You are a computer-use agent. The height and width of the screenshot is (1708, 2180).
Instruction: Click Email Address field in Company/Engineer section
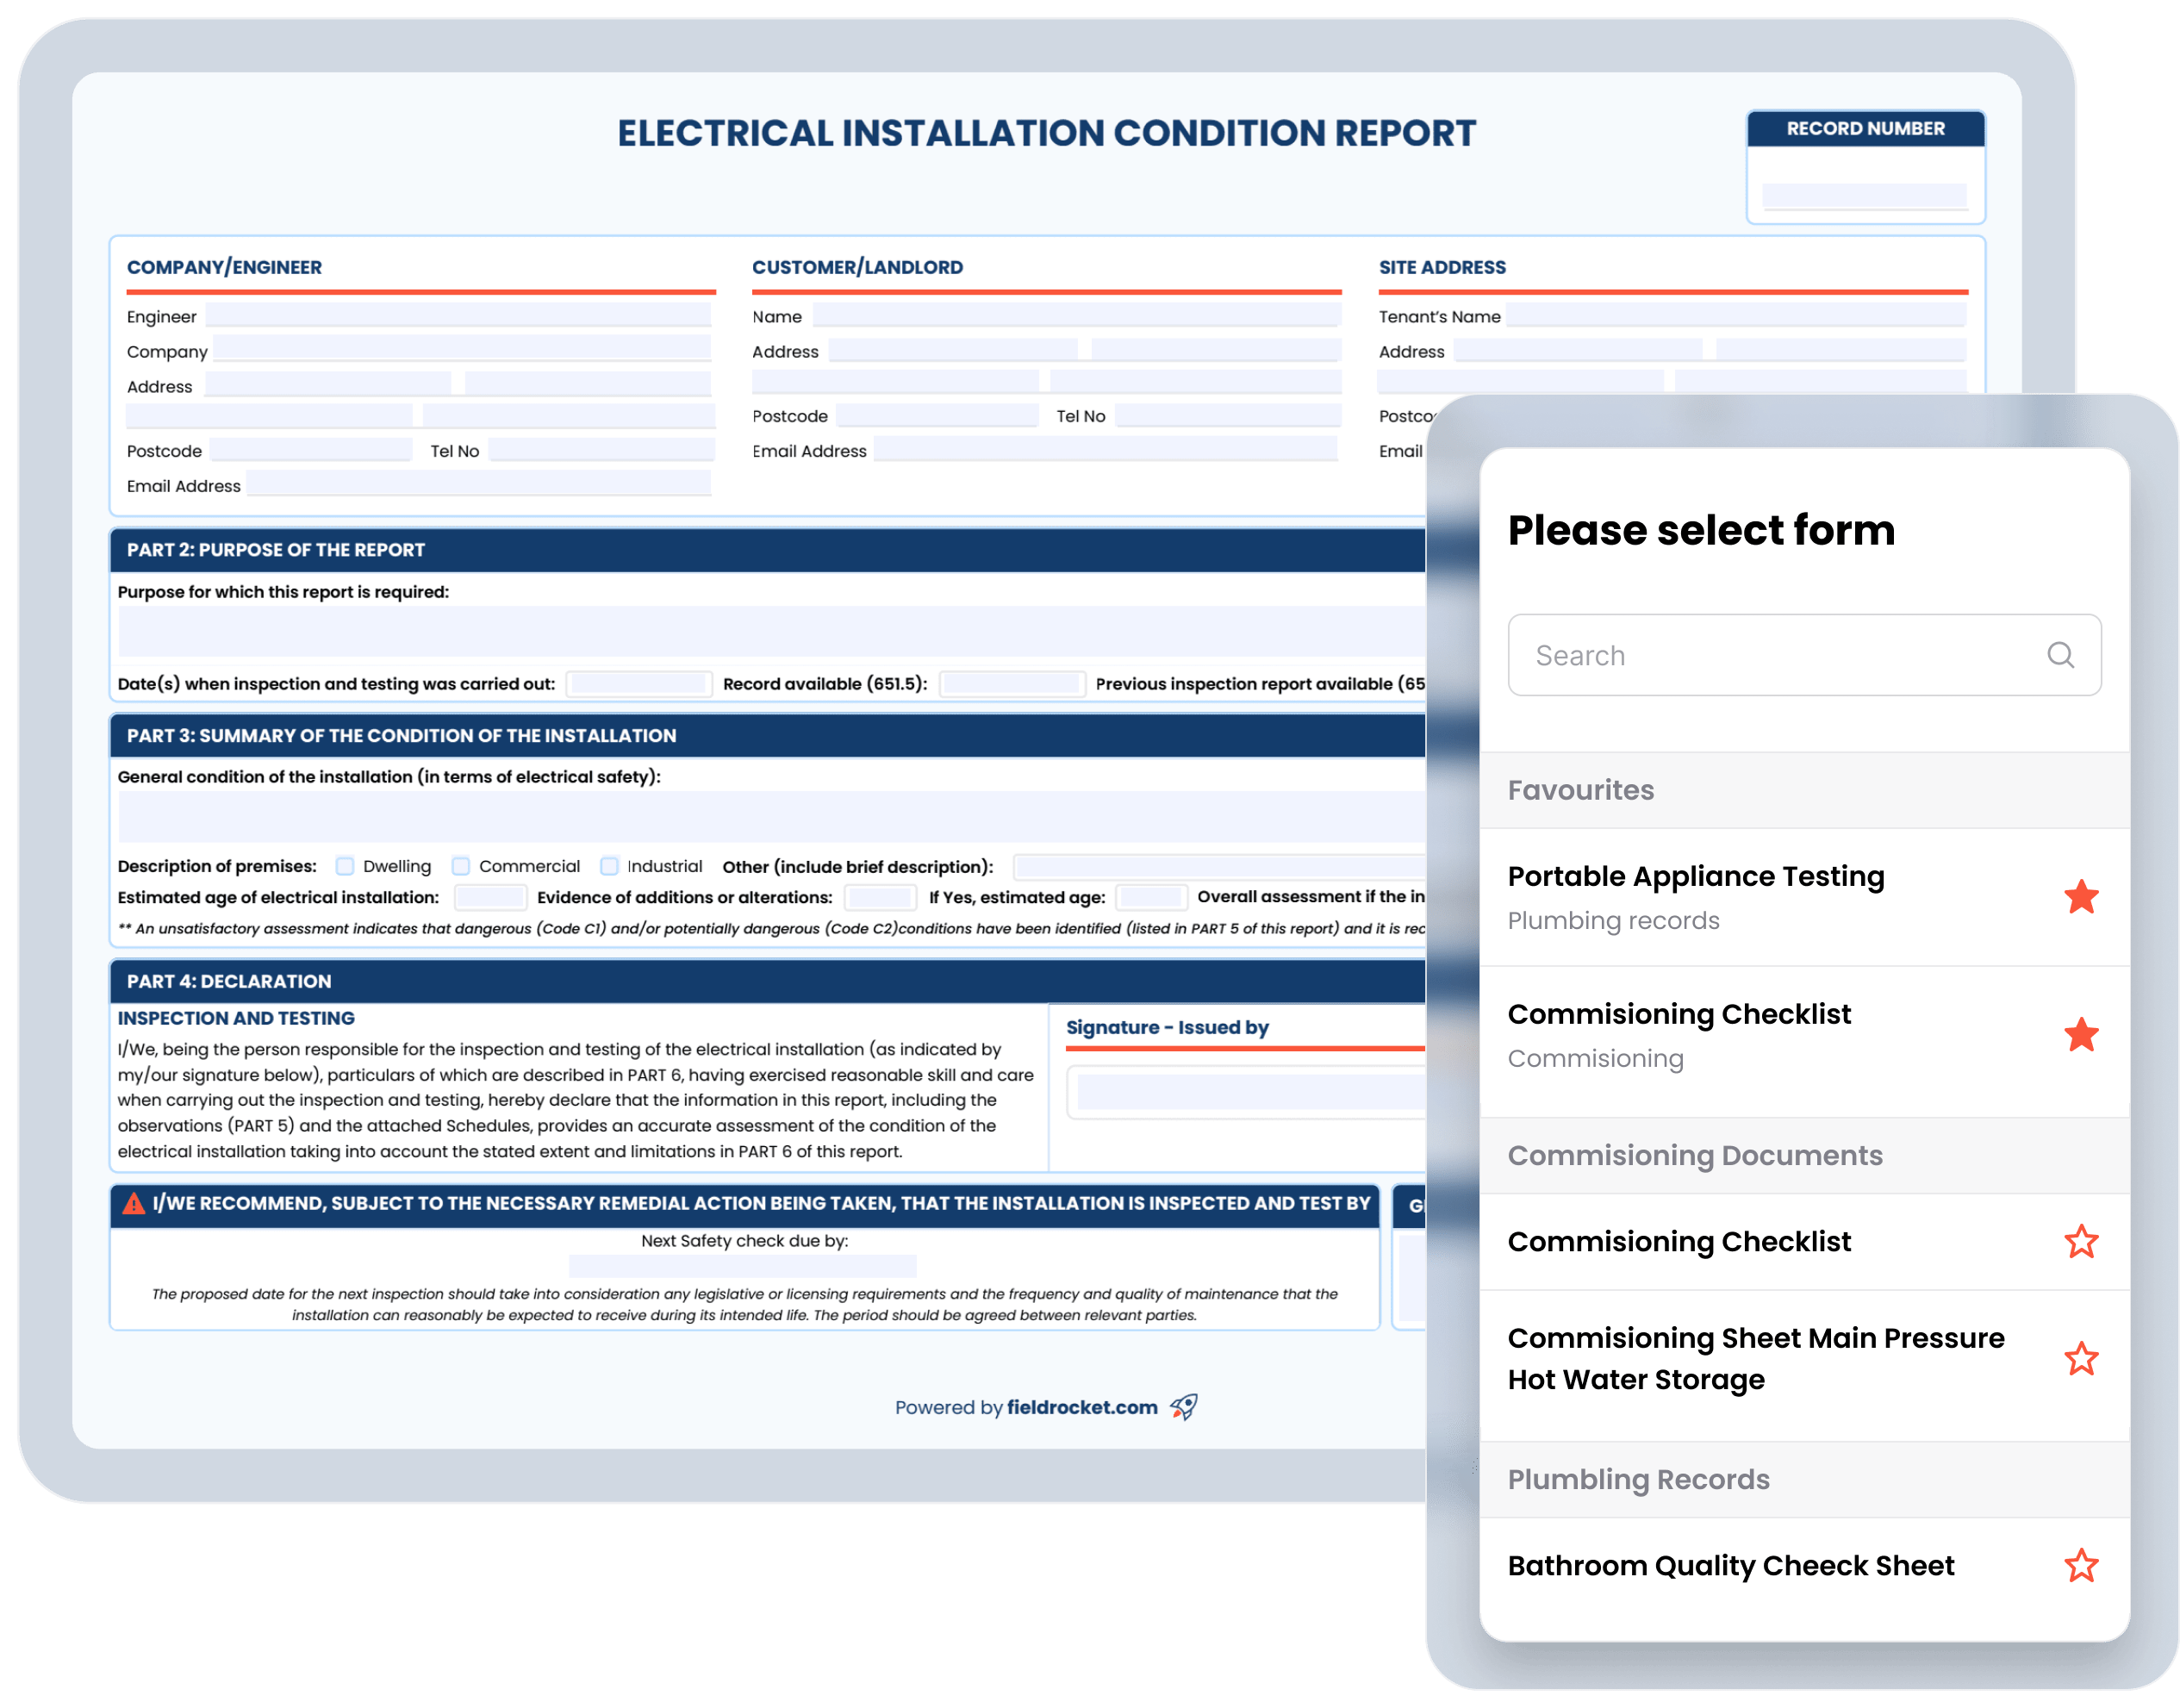click(479, 484)
